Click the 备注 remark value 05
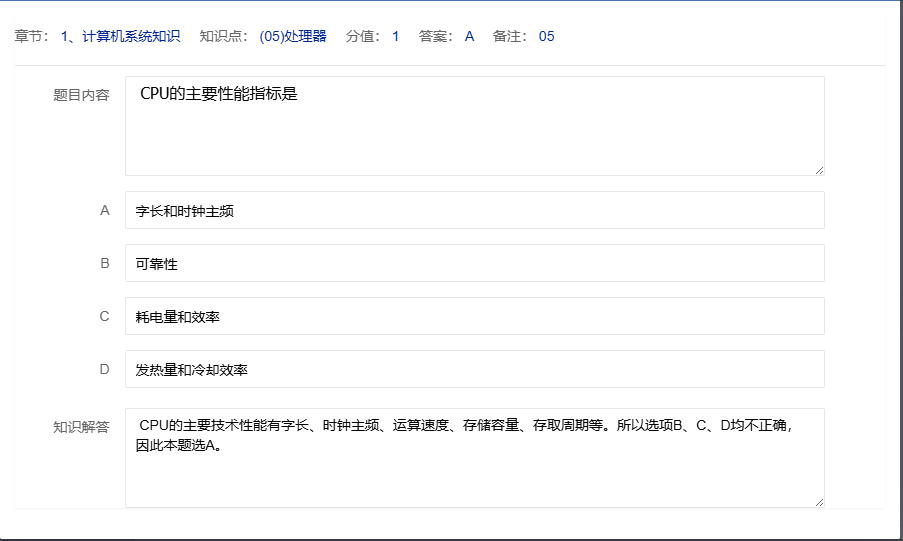 coord(546,37)
